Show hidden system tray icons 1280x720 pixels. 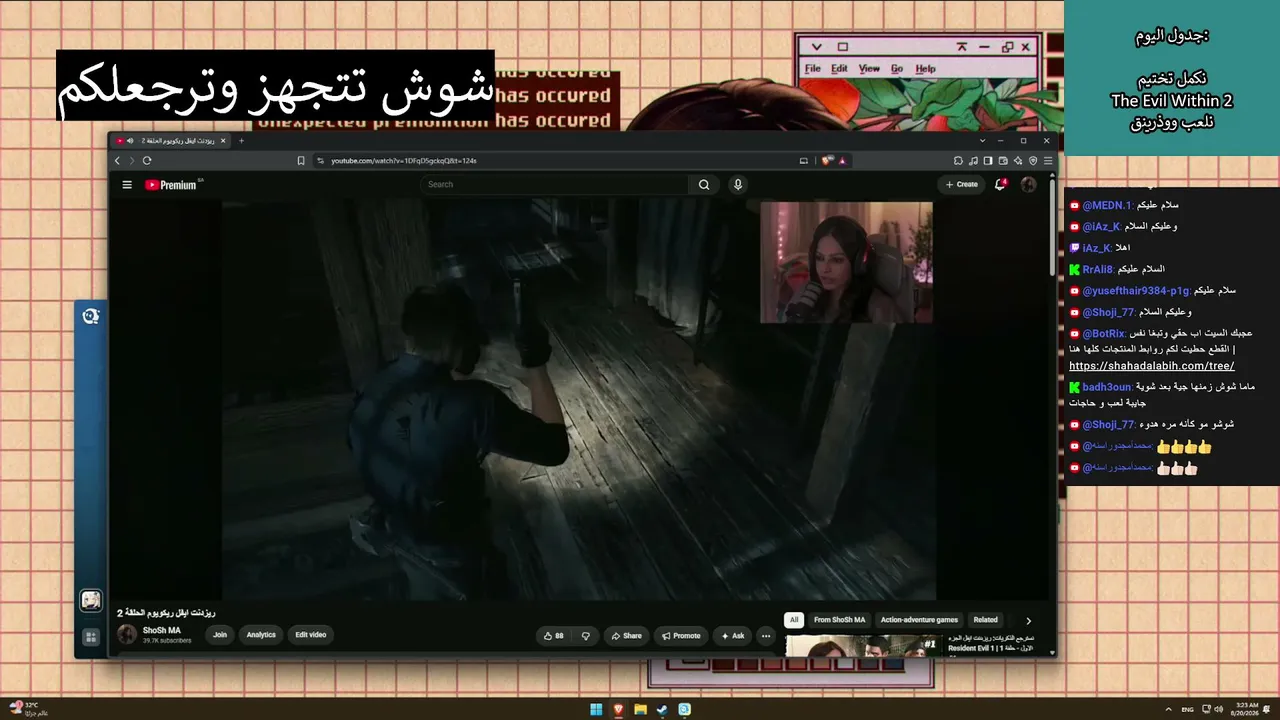point(1168,710)
